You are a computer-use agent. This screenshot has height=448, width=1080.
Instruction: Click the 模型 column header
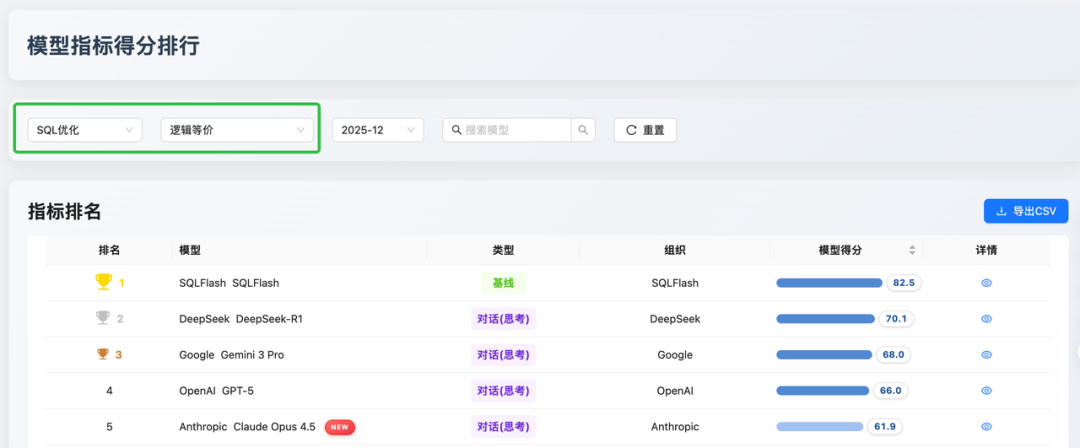[189, 250]
